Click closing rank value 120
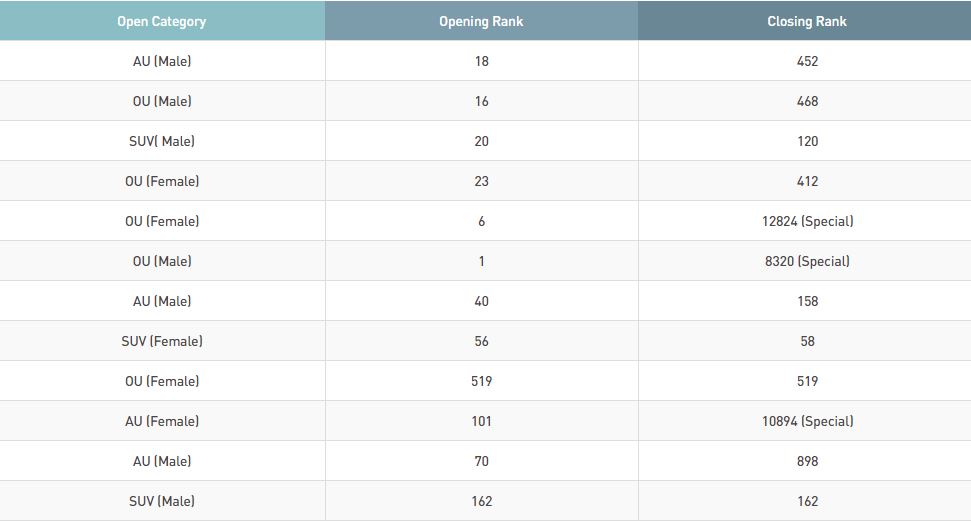The height and width of the screenshot is (523, 971). [x=808, y=141]
